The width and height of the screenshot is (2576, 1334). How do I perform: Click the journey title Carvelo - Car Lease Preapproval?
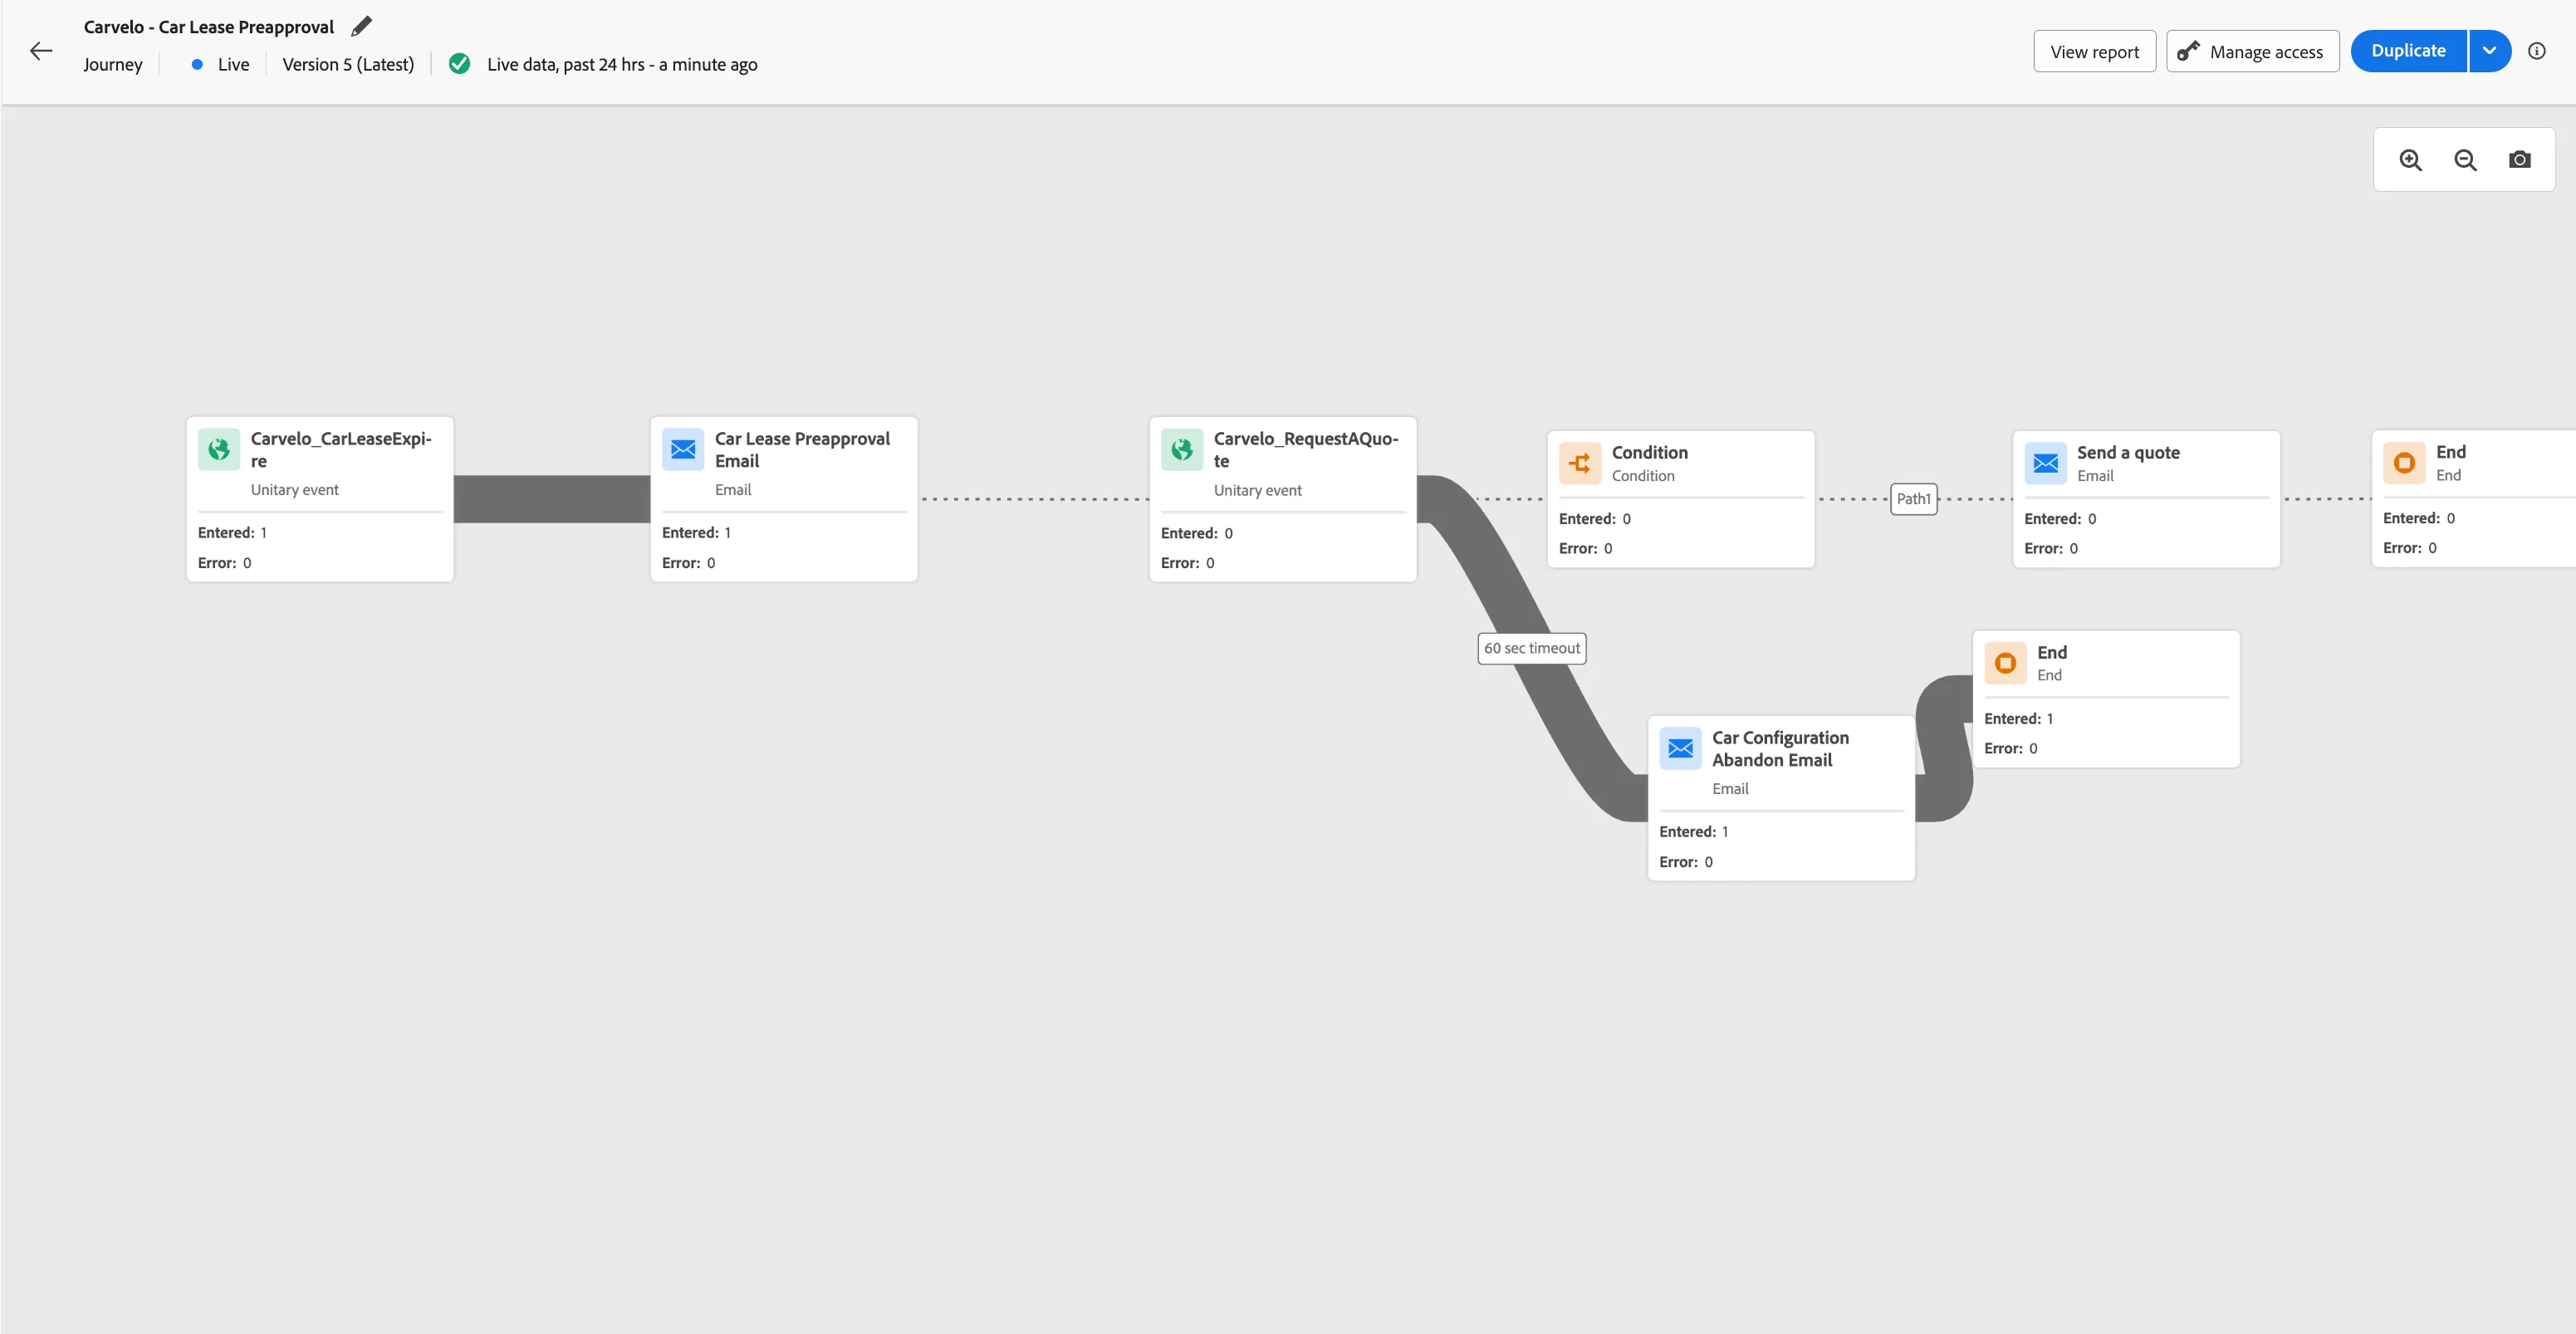pos(209,27)
